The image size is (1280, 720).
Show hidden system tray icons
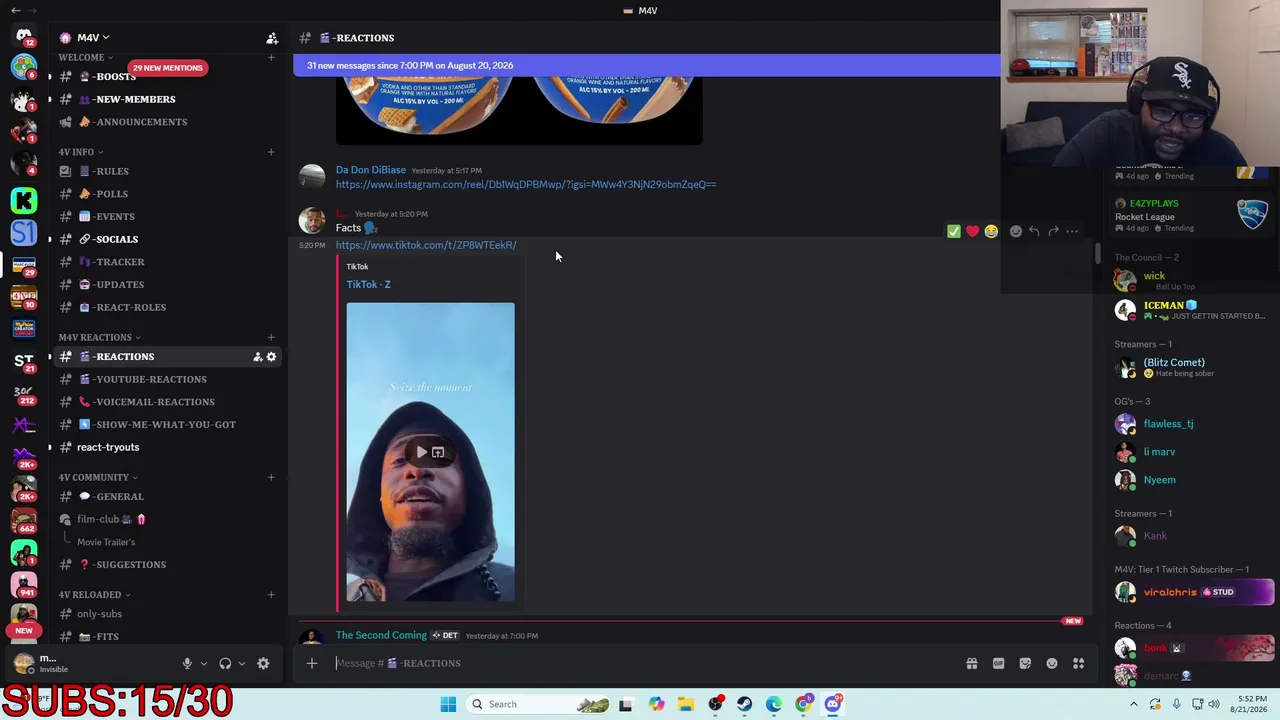pyautogui.click(x=1134, y=704)
